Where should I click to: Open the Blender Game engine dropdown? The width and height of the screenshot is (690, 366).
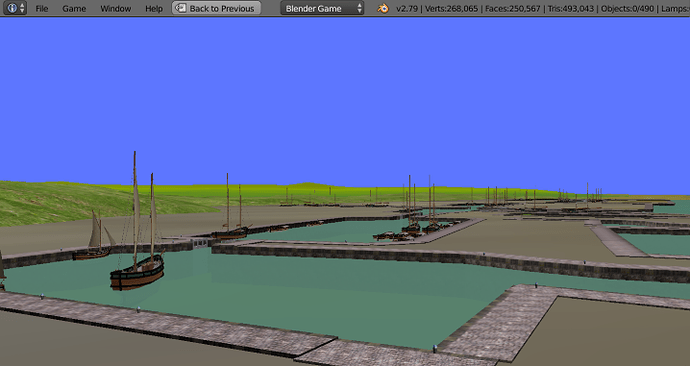[x=322, y=8]
